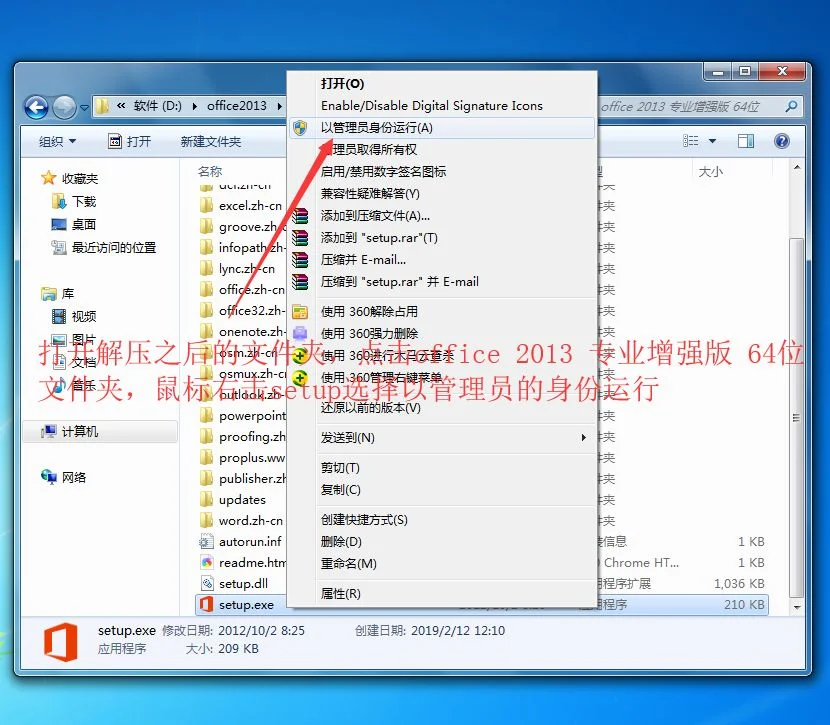The image size is (830, 725).
Task: Click the scroll-down arrow of file list
Action: [x=797, y=607]
